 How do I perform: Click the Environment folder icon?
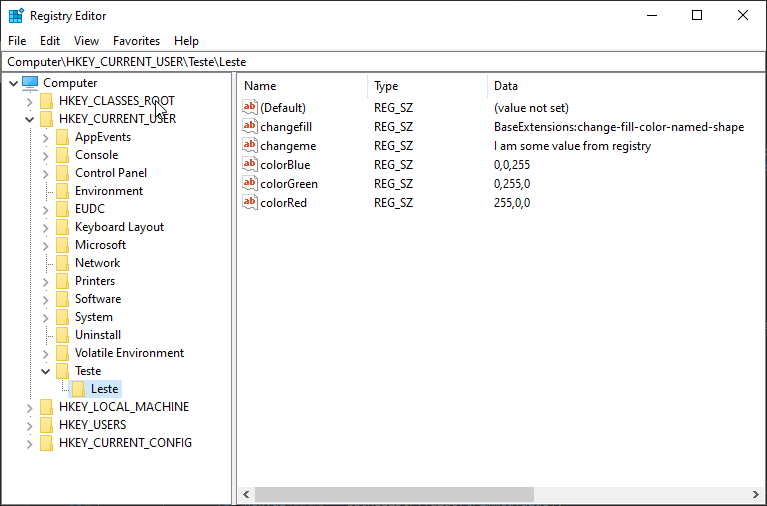point(63,191)
